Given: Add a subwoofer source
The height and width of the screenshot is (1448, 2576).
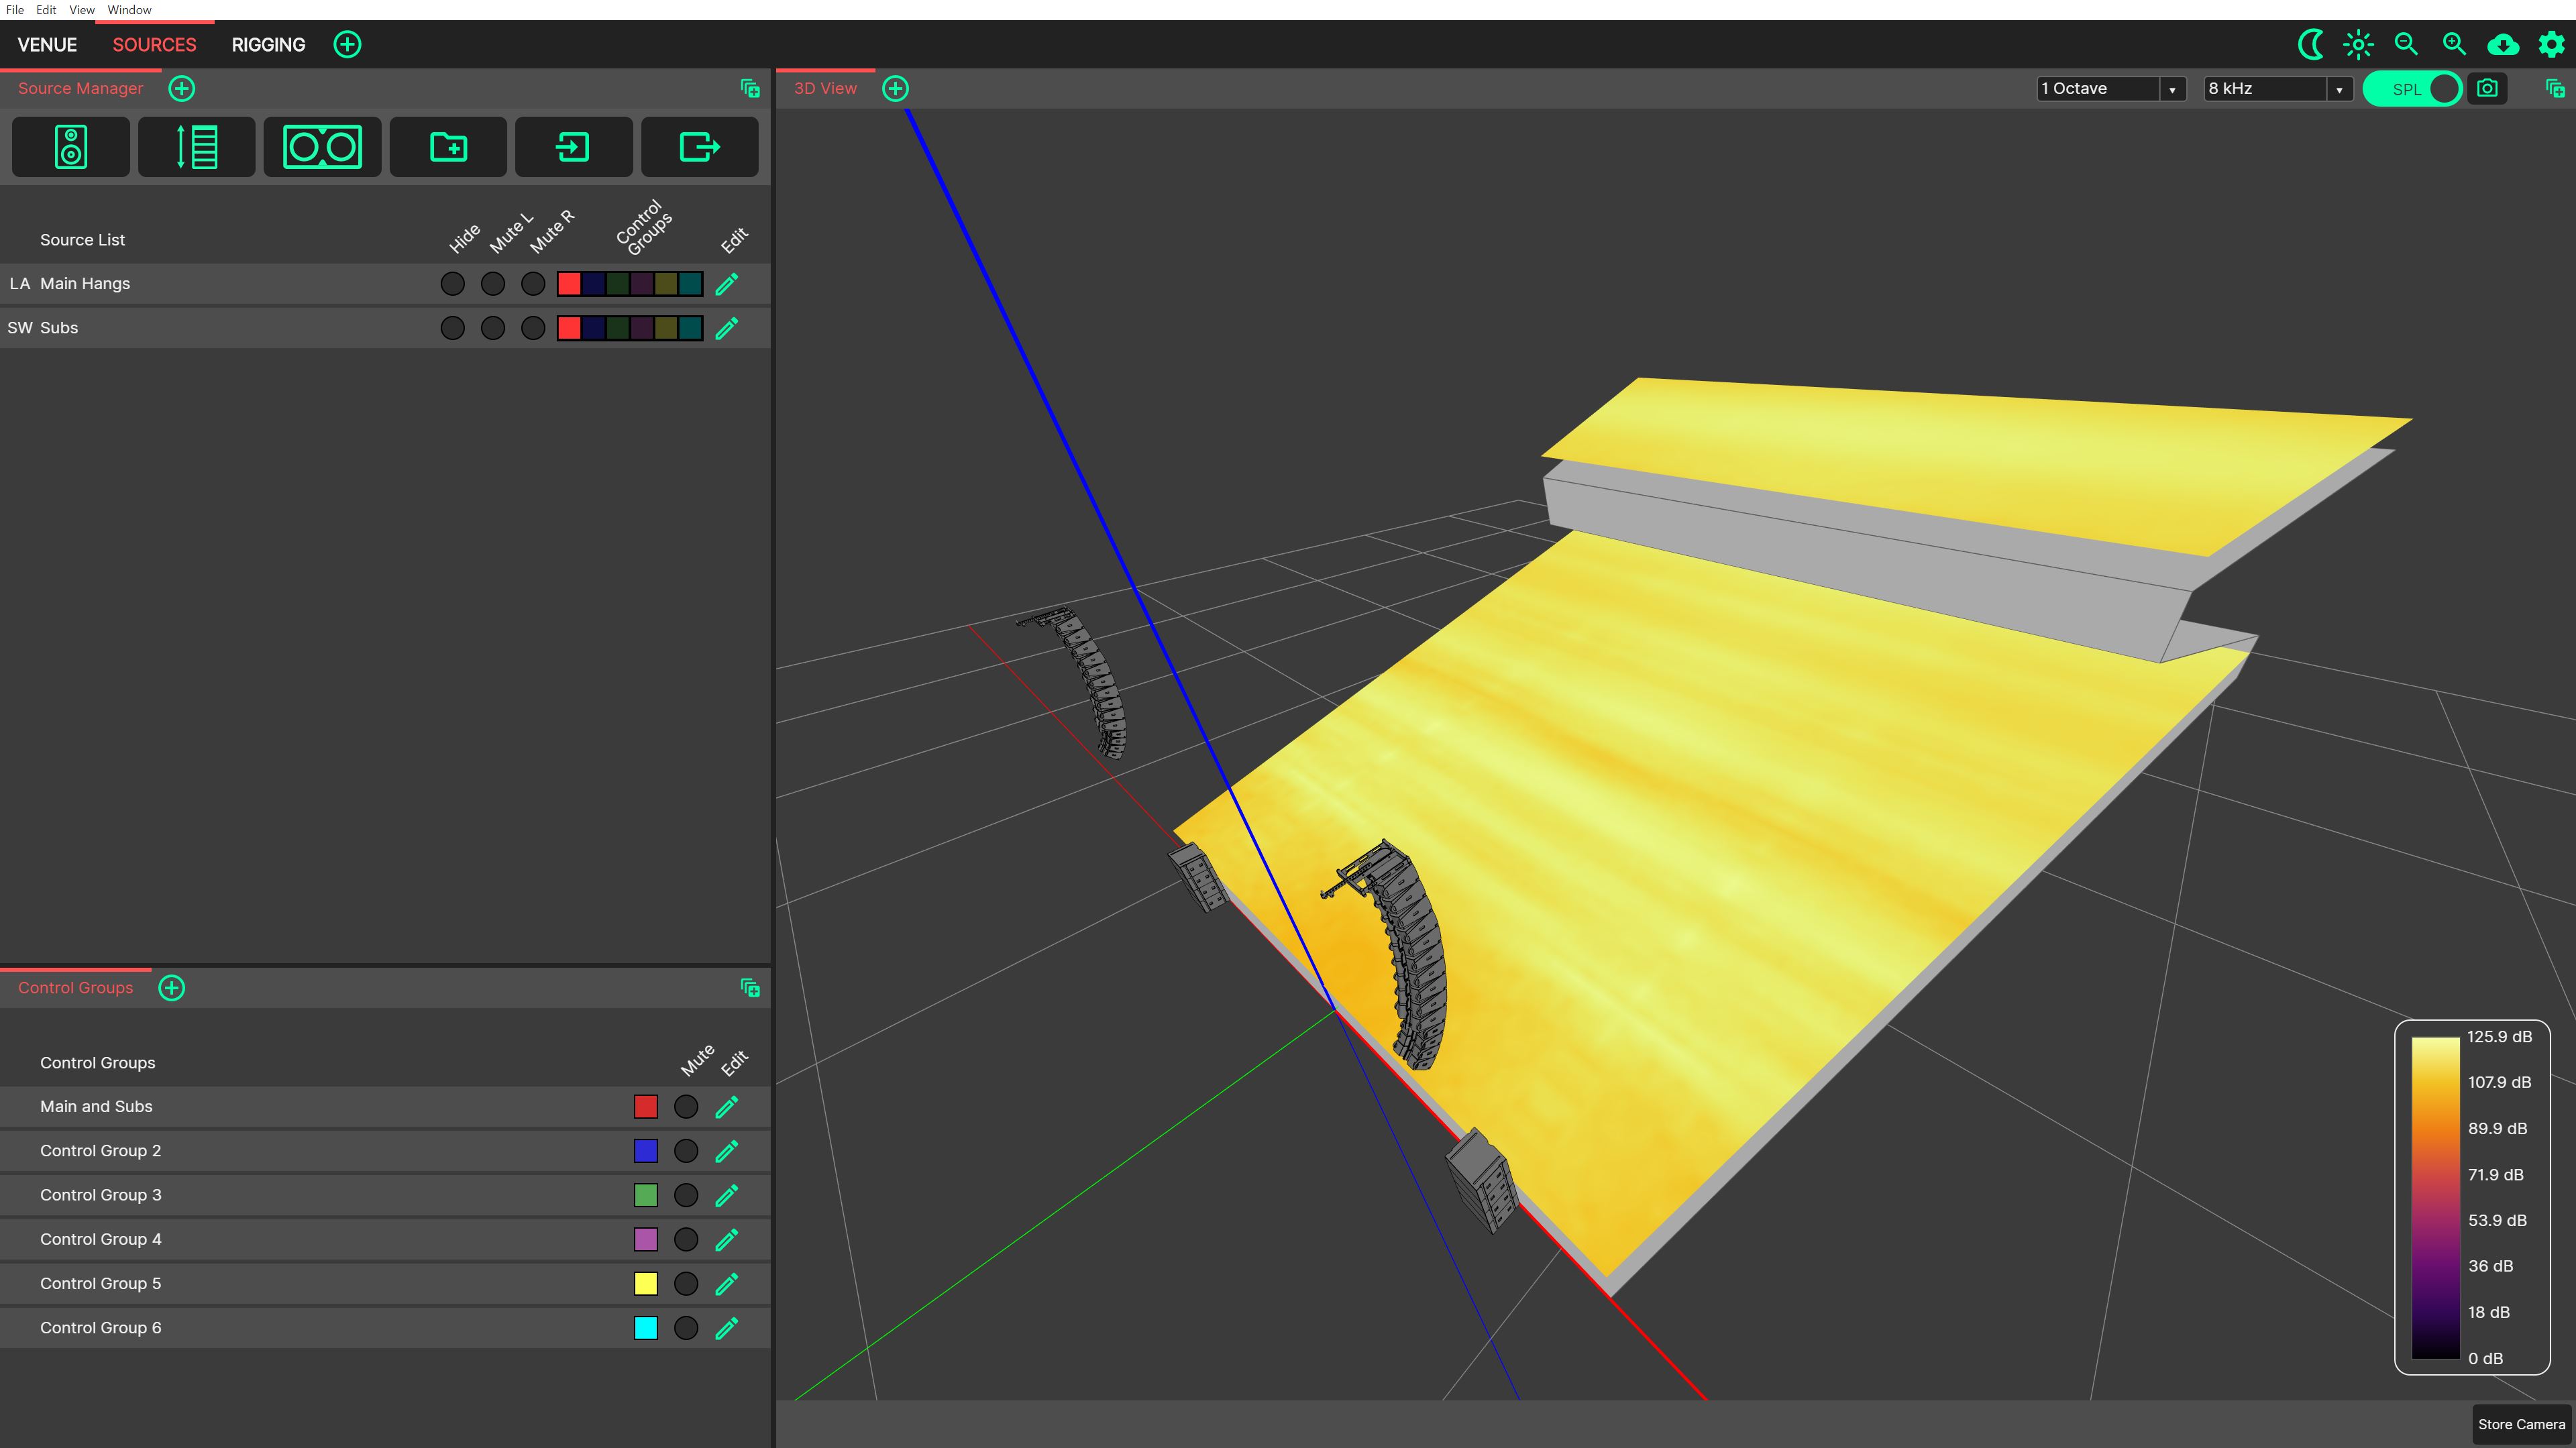Looking at the screenshot, I should [322, 147].
